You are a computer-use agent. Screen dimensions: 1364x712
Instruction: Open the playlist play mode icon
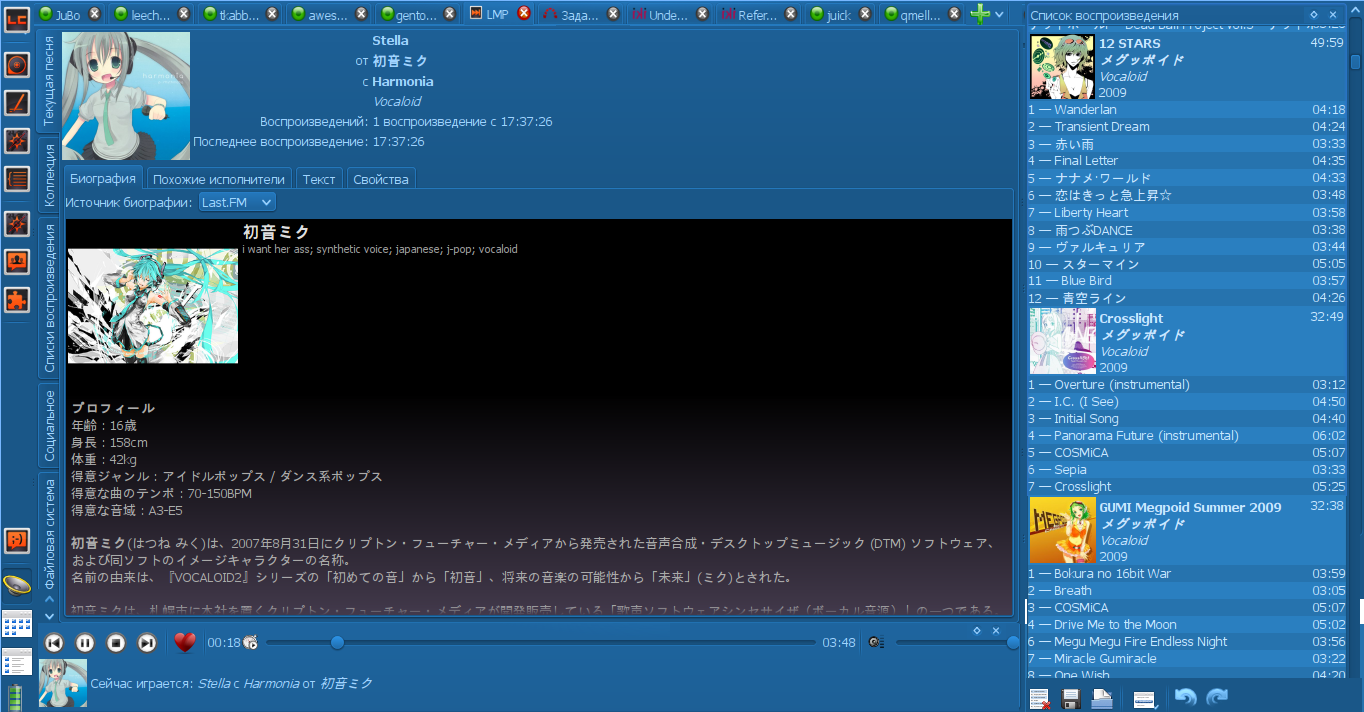(1146, 699)
